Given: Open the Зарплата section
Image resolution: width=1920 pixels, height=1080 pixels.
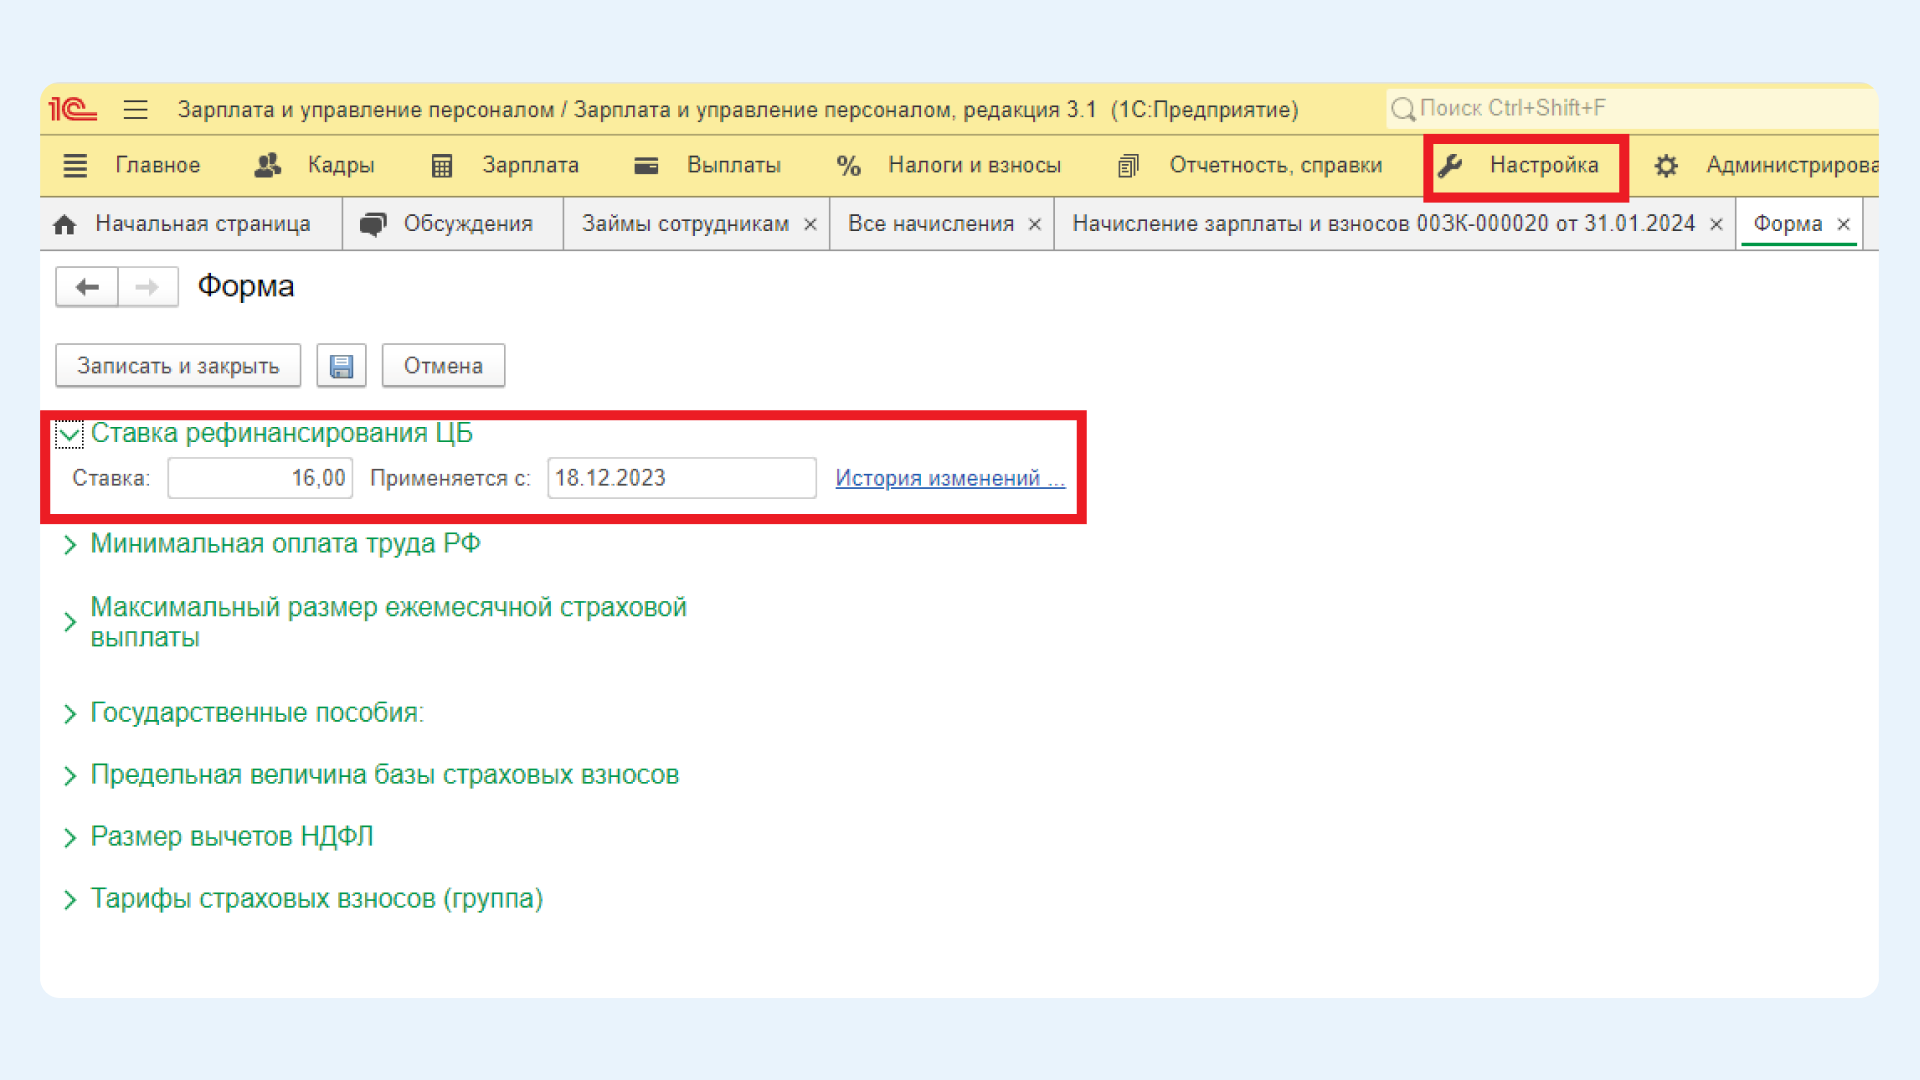Looking at the screenshot, I should coord(531,165).
